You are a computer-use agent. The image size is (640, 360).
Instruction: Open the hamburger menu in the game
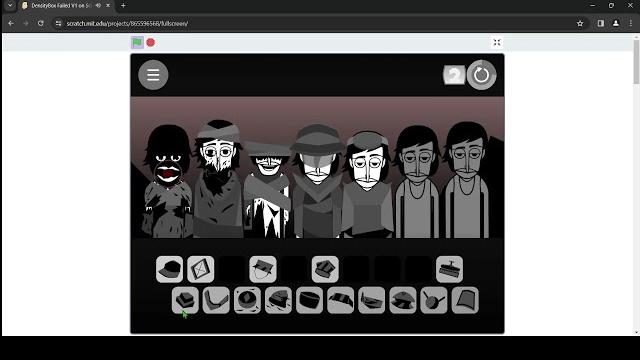(153, 75)
